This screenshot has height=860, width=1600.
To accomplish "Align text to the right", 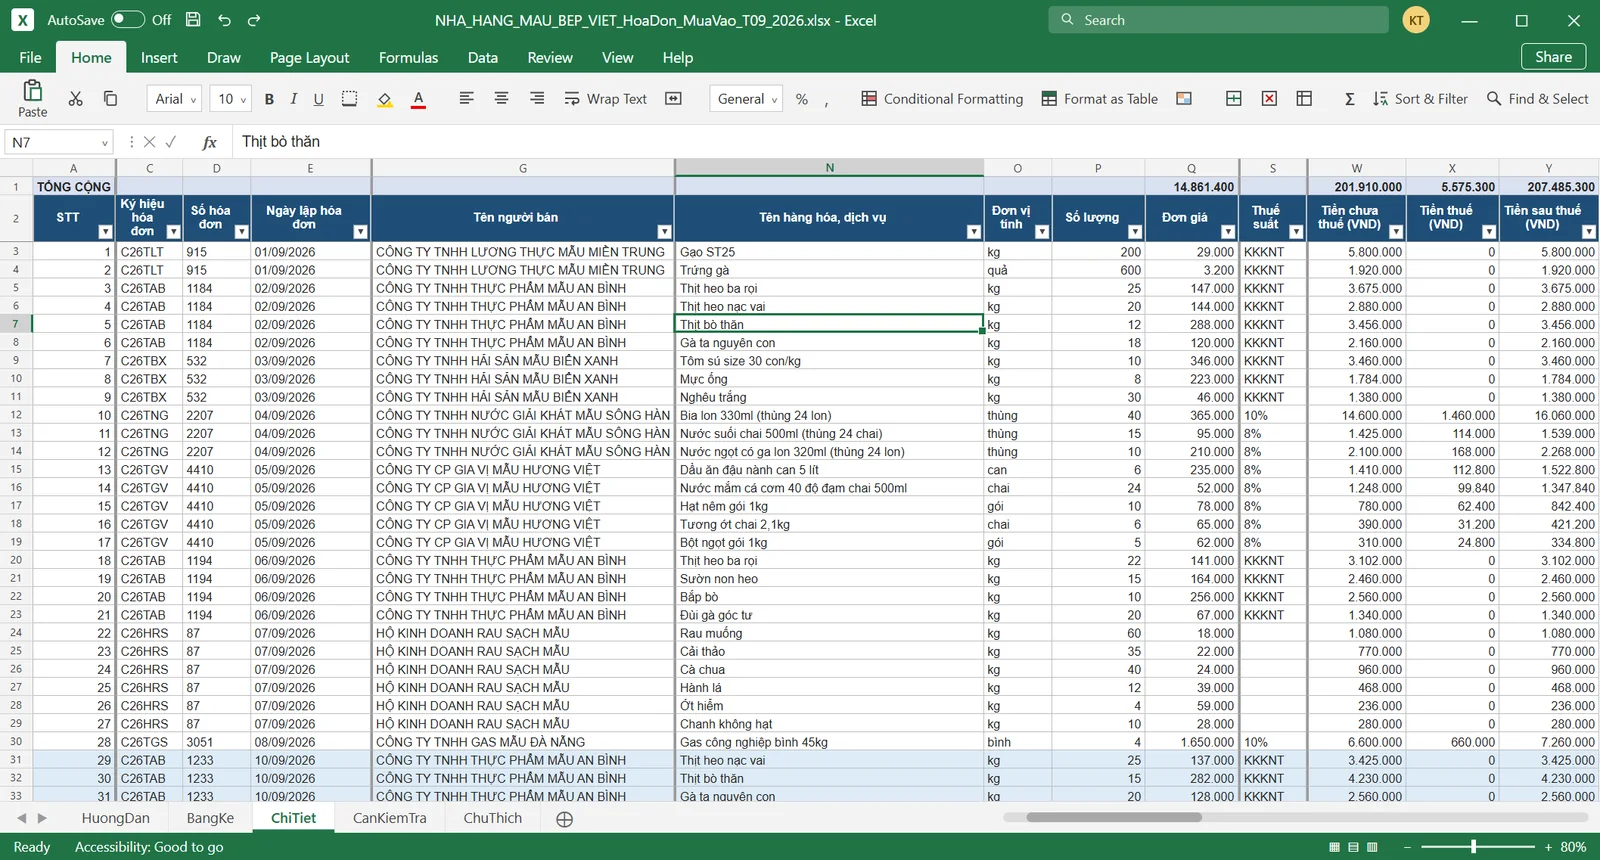I will coord(537,99).
